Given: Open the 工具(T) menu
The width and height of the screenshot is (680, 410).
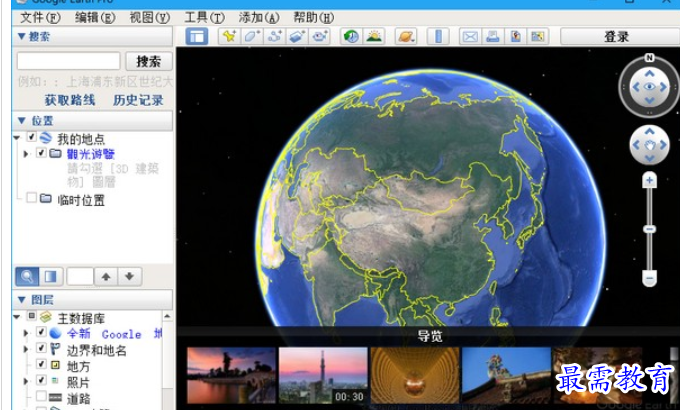Looking at the screenshot, I should [204, 17].
